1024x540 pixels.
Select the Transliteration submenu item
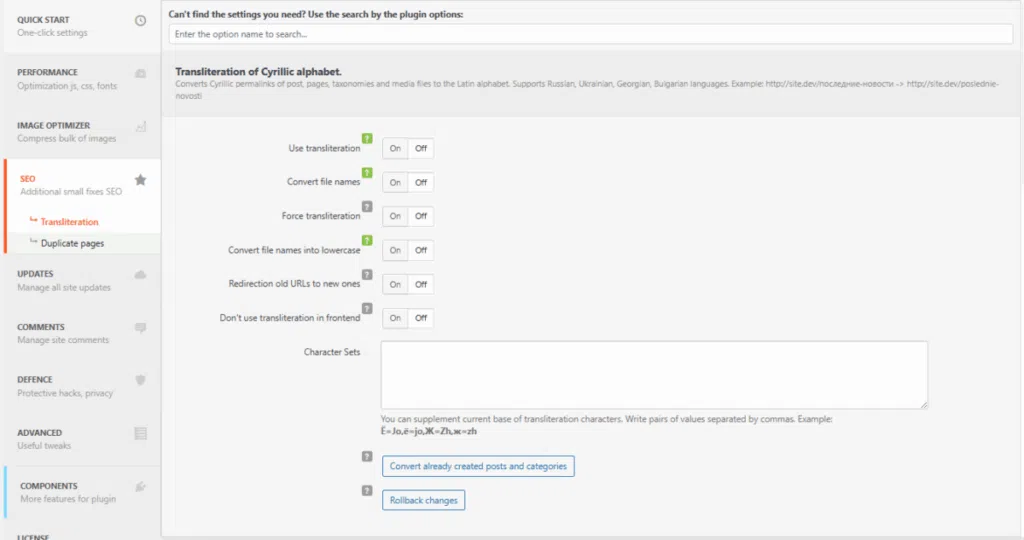[x=69, y=222]
